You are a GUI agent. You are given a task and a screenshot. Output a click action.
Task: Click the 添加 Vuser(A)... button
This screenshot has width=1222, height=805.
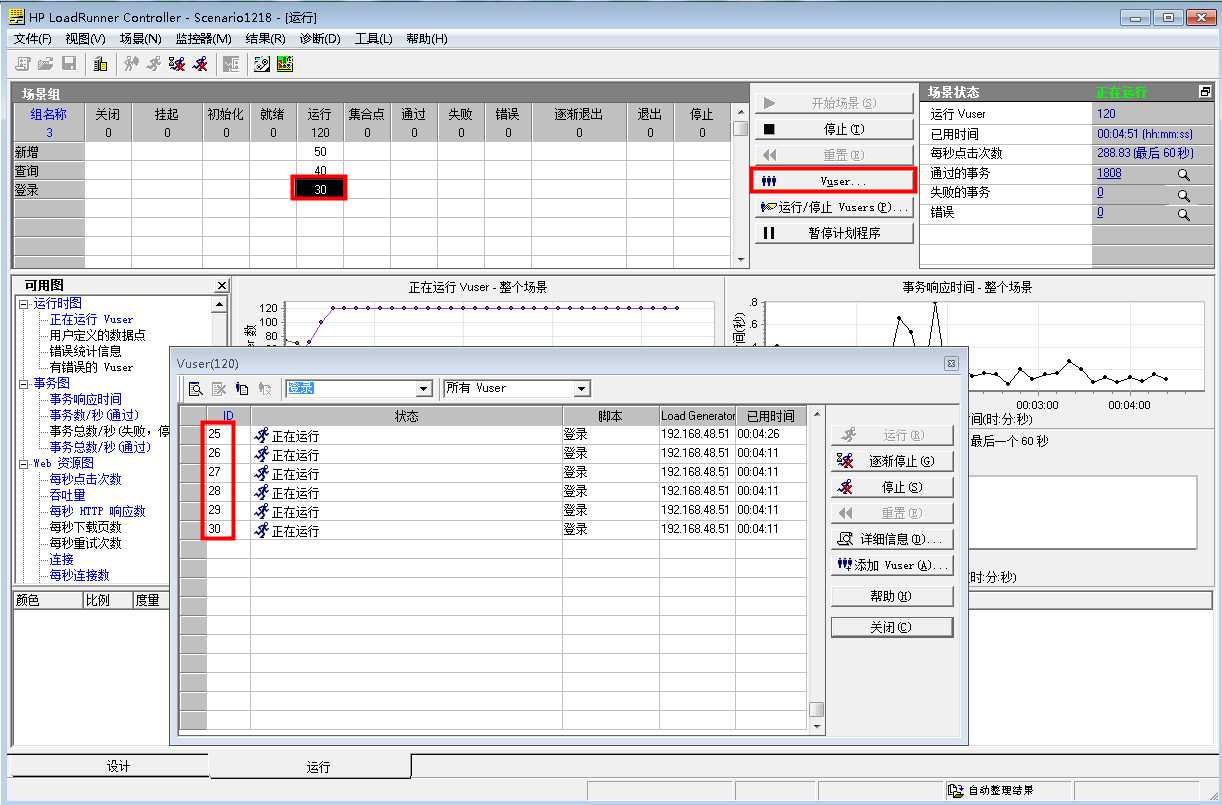(x=892, y=565)
